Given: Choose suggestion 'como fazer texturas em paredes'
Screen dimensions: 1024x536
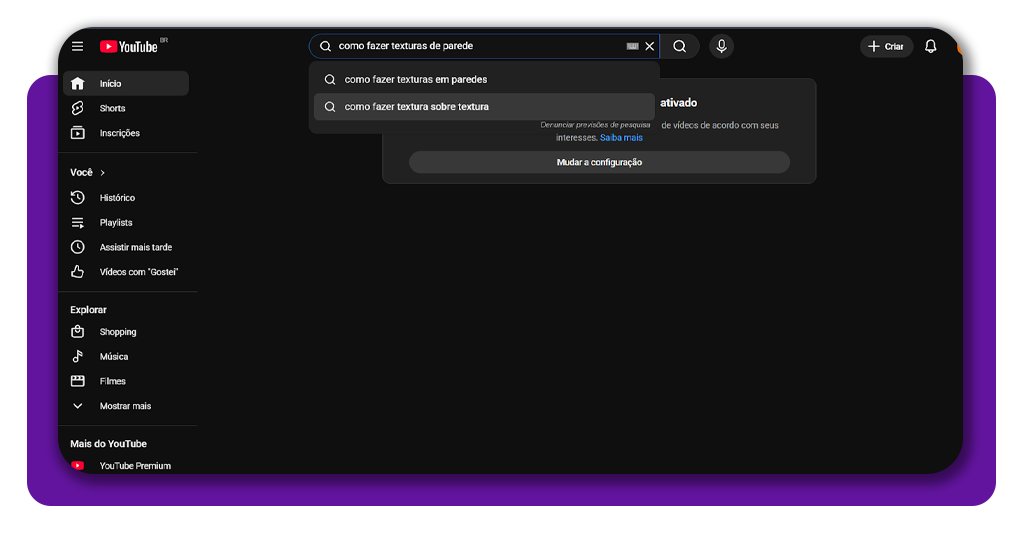Looking at the screenshot, I should (x=416, y=79).
